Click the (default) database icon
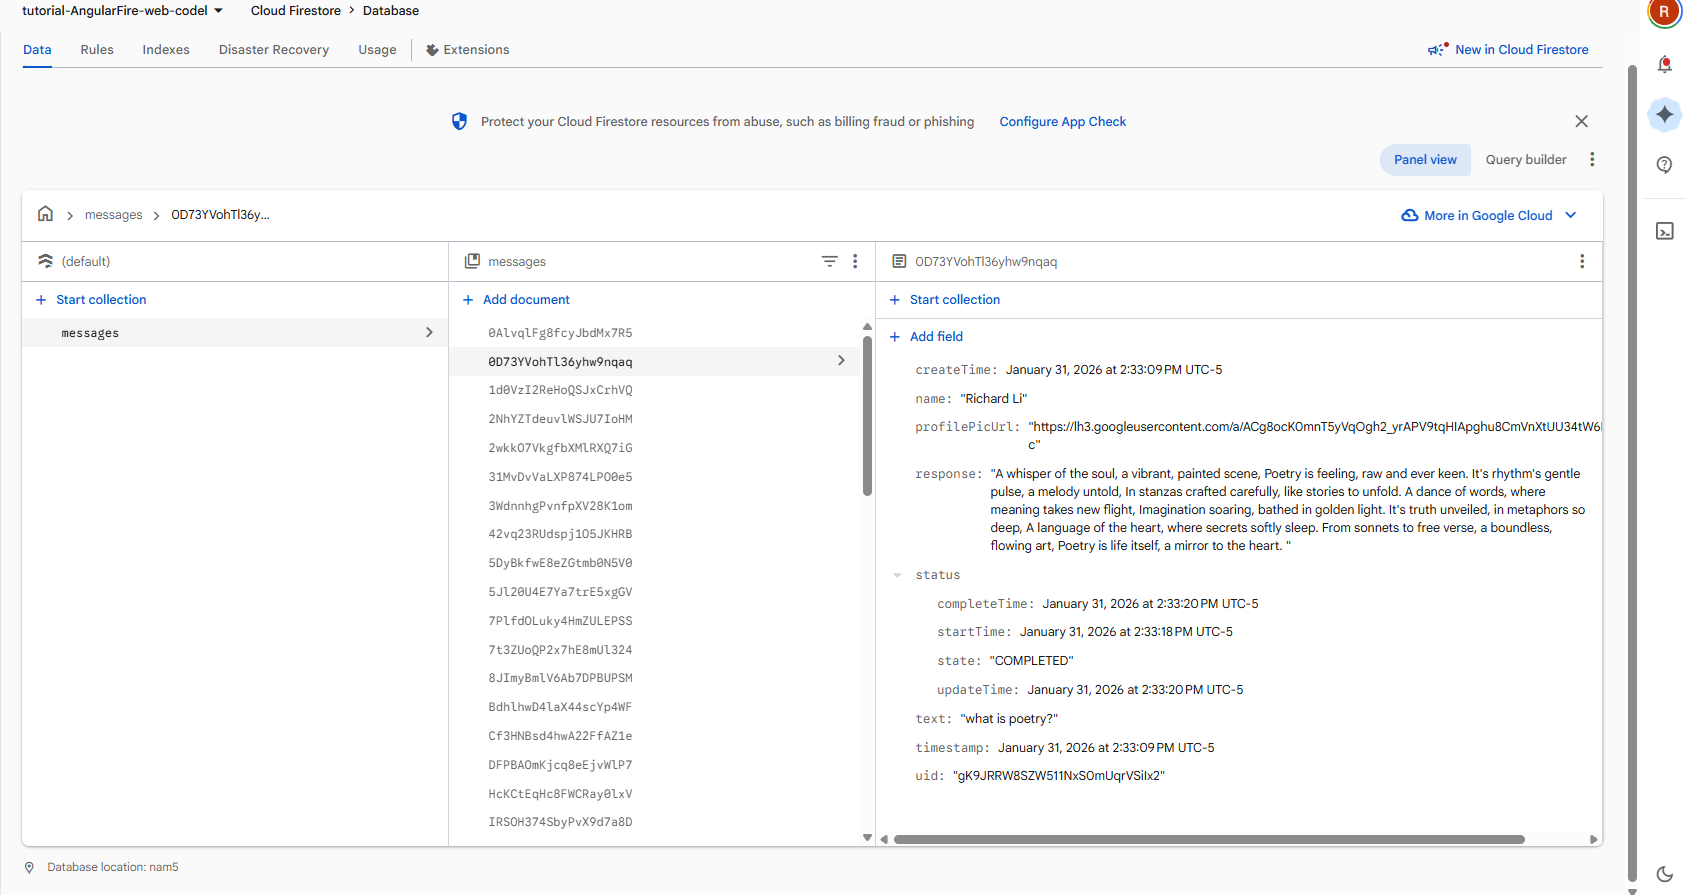Screen dimensions: 1688x895 [45, 261]
